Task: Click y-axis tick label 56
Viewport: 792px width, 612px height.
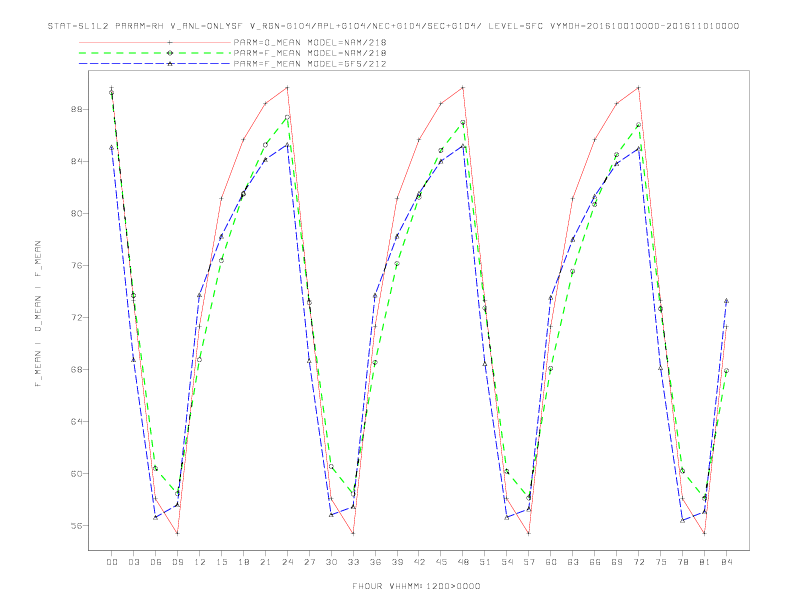Action: click(x=76, y=525)
